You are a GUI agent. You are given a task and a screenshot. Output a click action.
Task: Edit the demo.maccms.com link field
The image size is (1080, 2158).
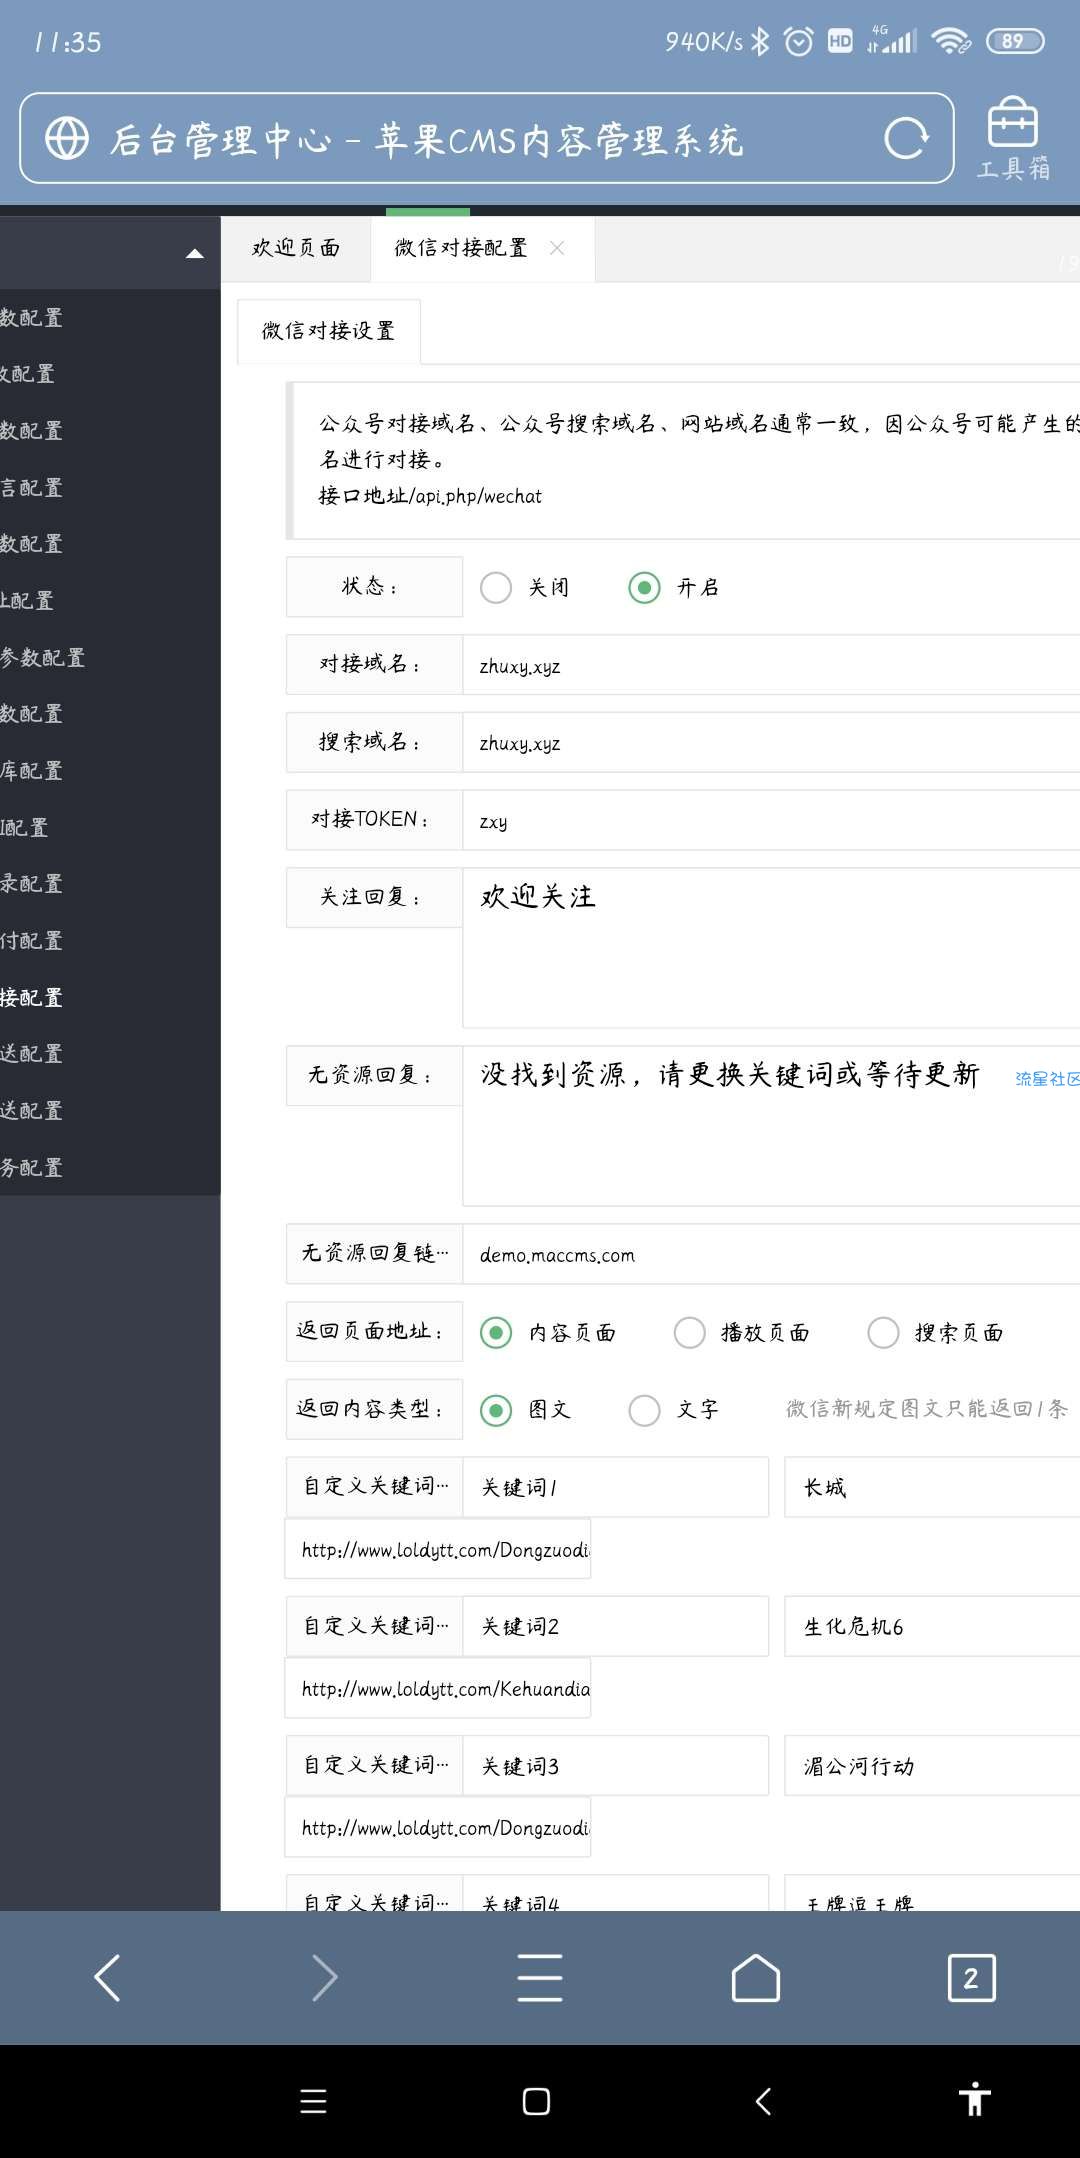click(x=771, y=1254)
